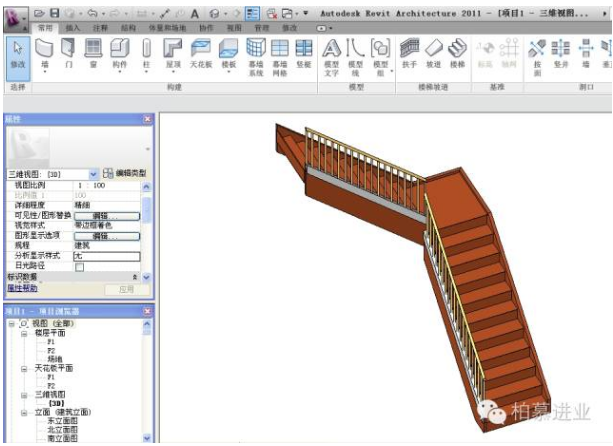Select the 天花板 (Ceiling) tool

pos(201,54)
